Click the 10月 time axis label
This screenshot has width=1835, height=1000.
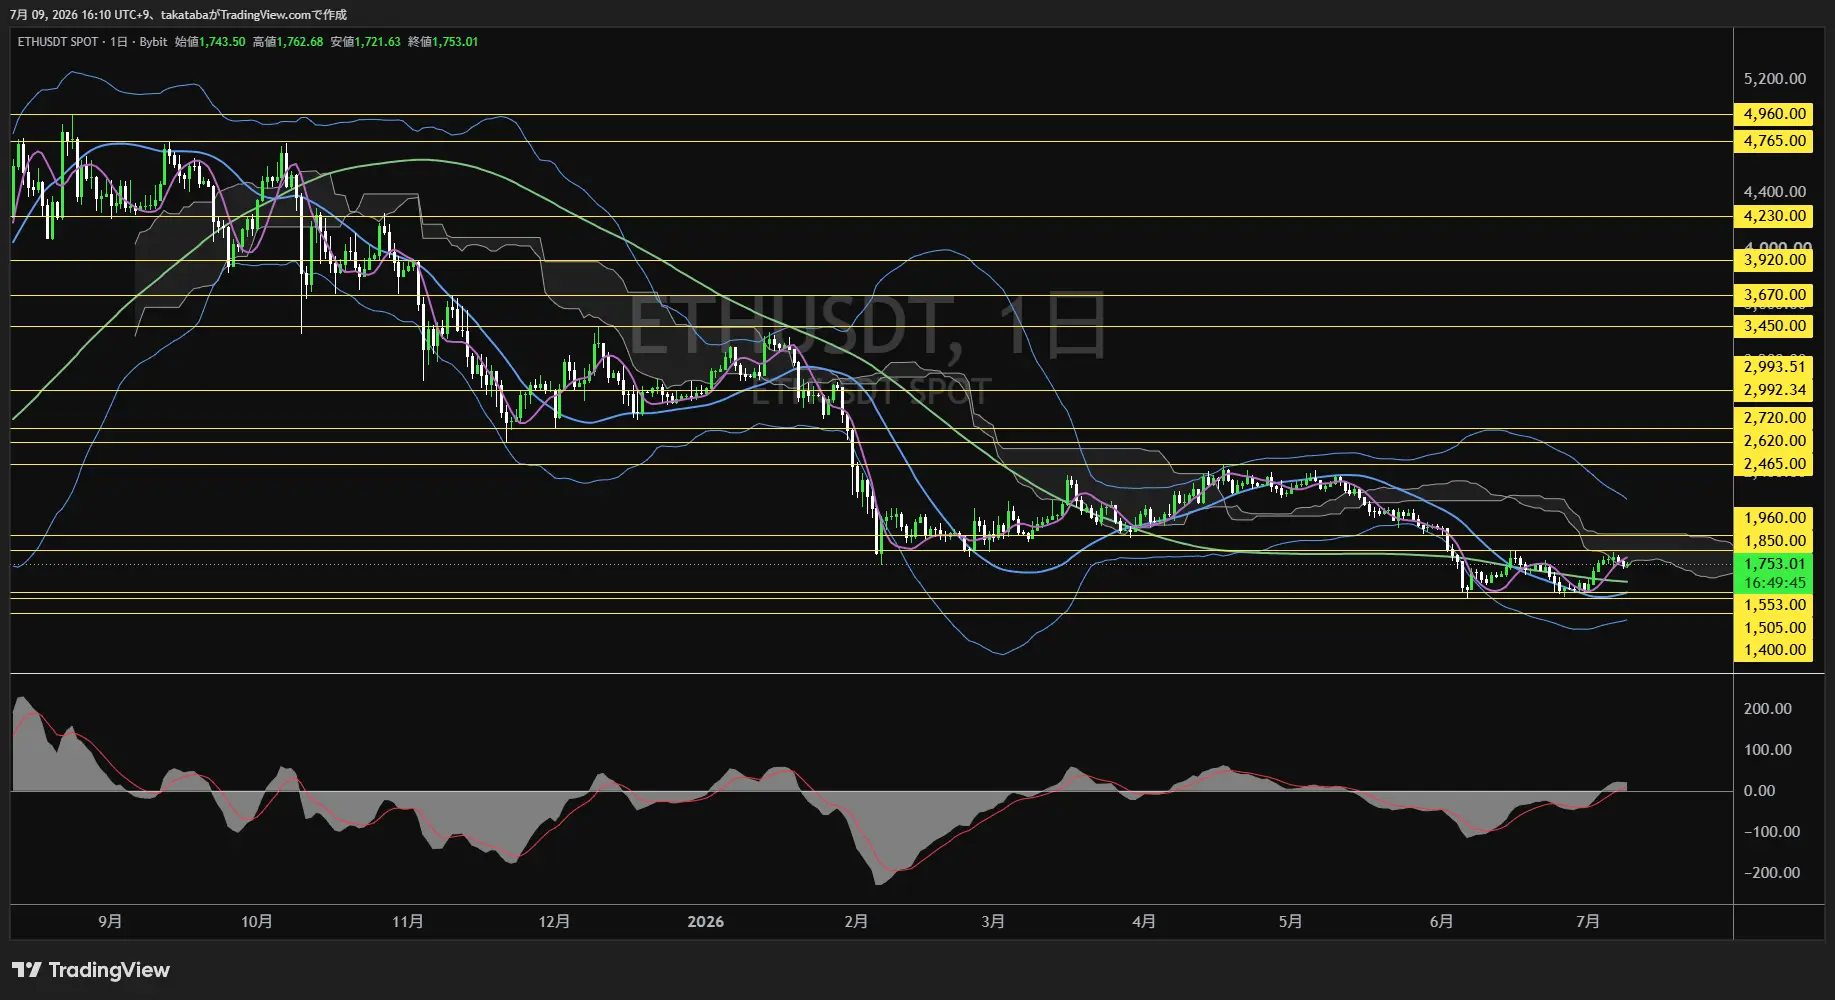(x=257, y=921)
